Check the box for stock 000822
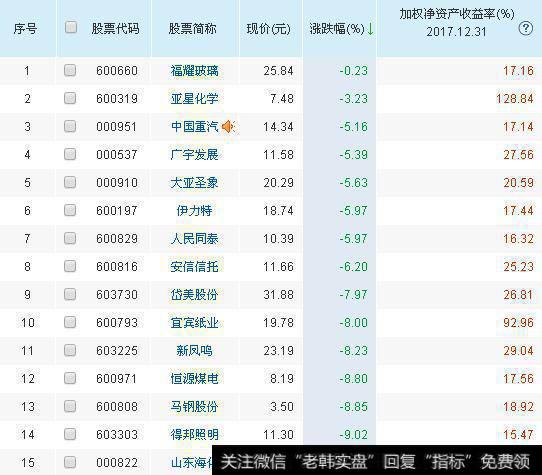 [70, 462]
